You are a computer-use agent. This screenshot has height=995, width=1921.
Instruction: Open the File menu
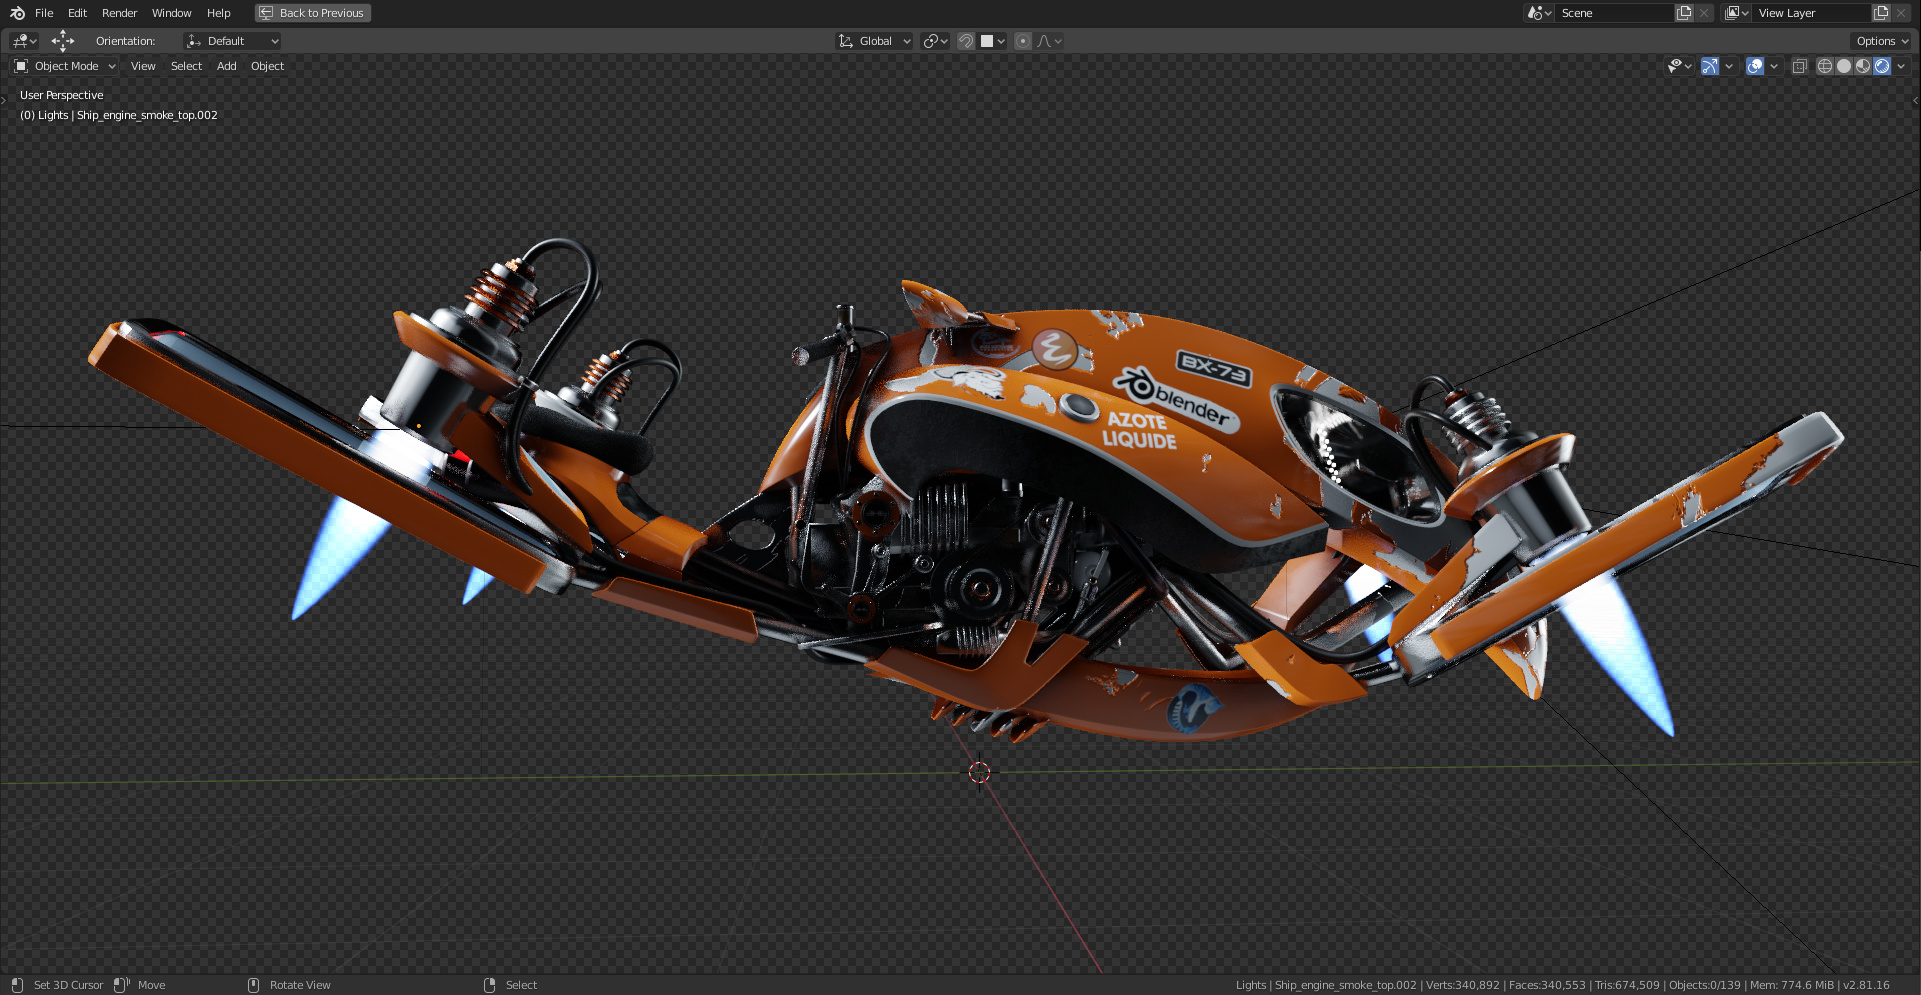point(44,13)
